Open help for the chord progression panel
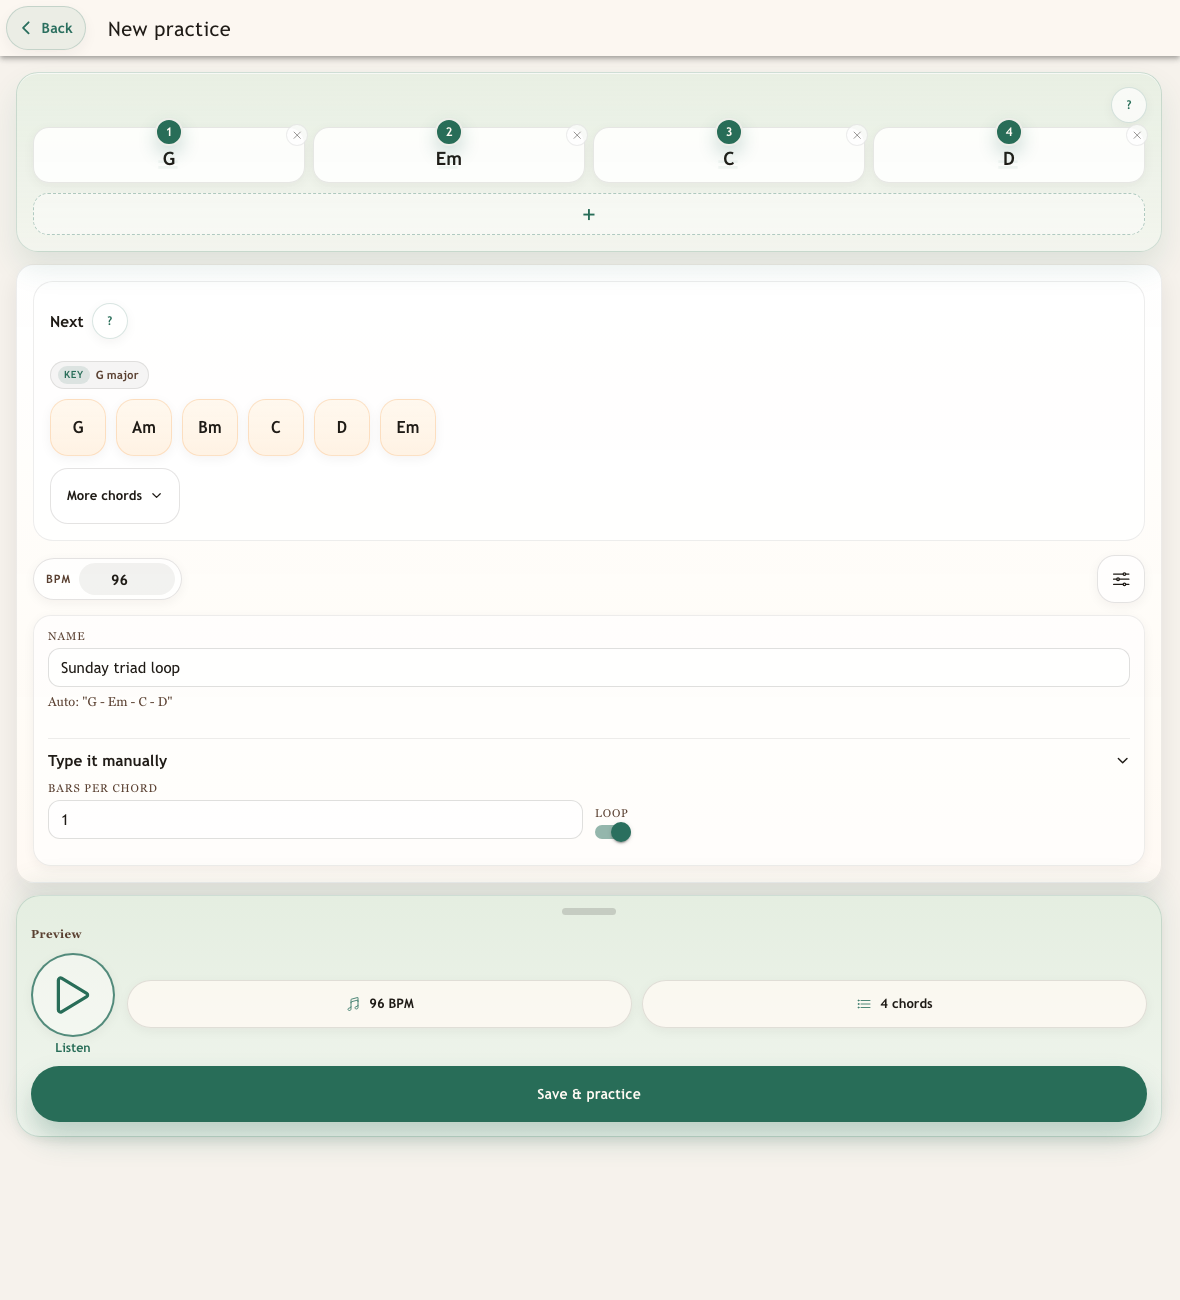 click(1128, 105)
